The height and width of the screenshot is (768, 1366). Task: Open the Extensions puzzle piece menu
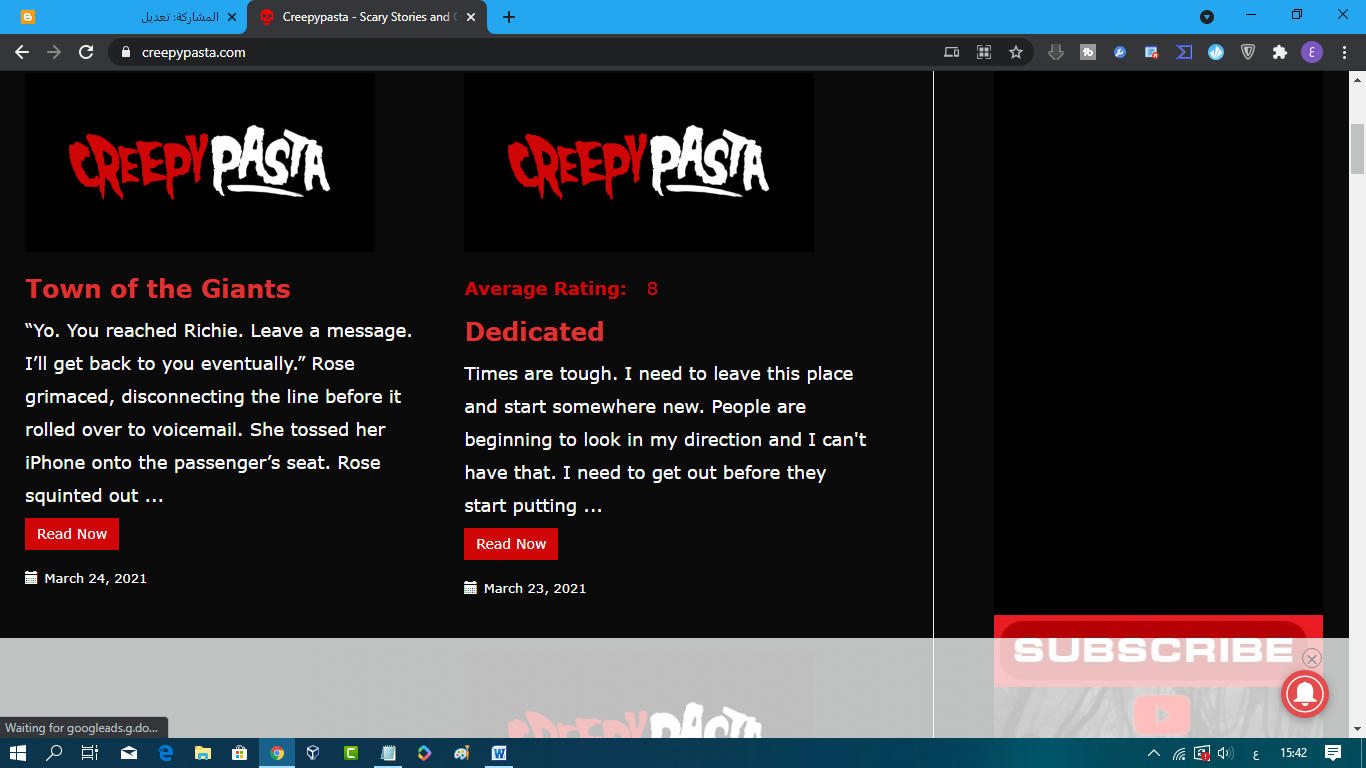coord(1280,52)
